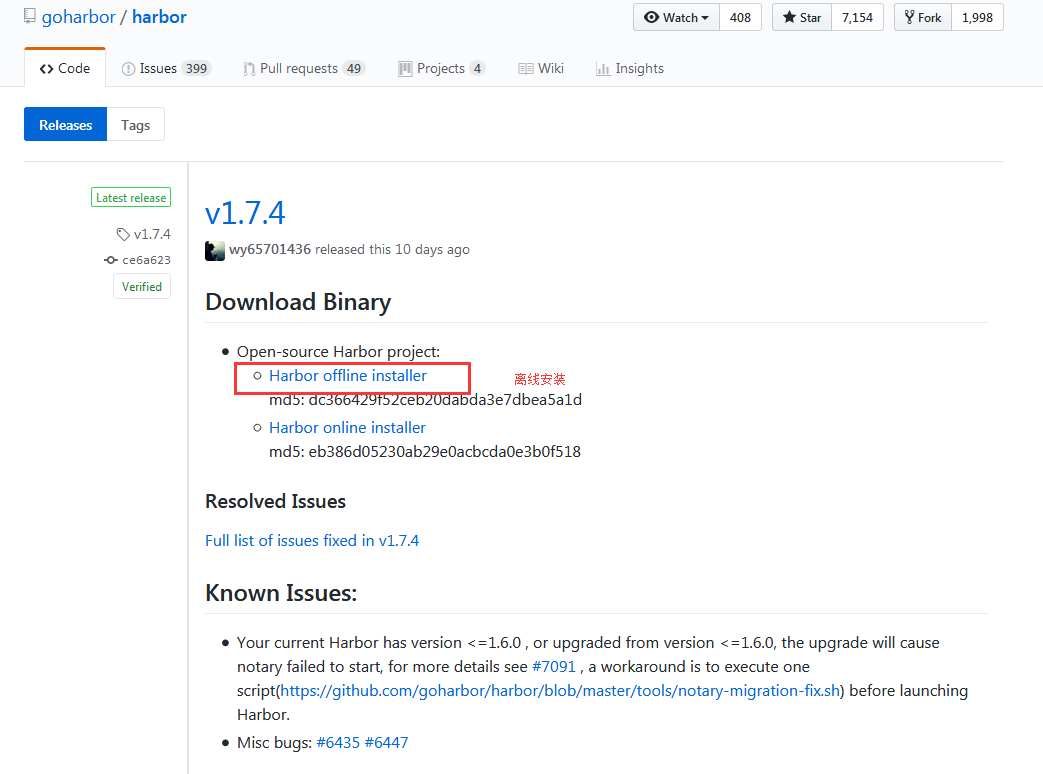
Task: Open Full list of issues fixed in v1.7.4
Action: coord(312,541)
